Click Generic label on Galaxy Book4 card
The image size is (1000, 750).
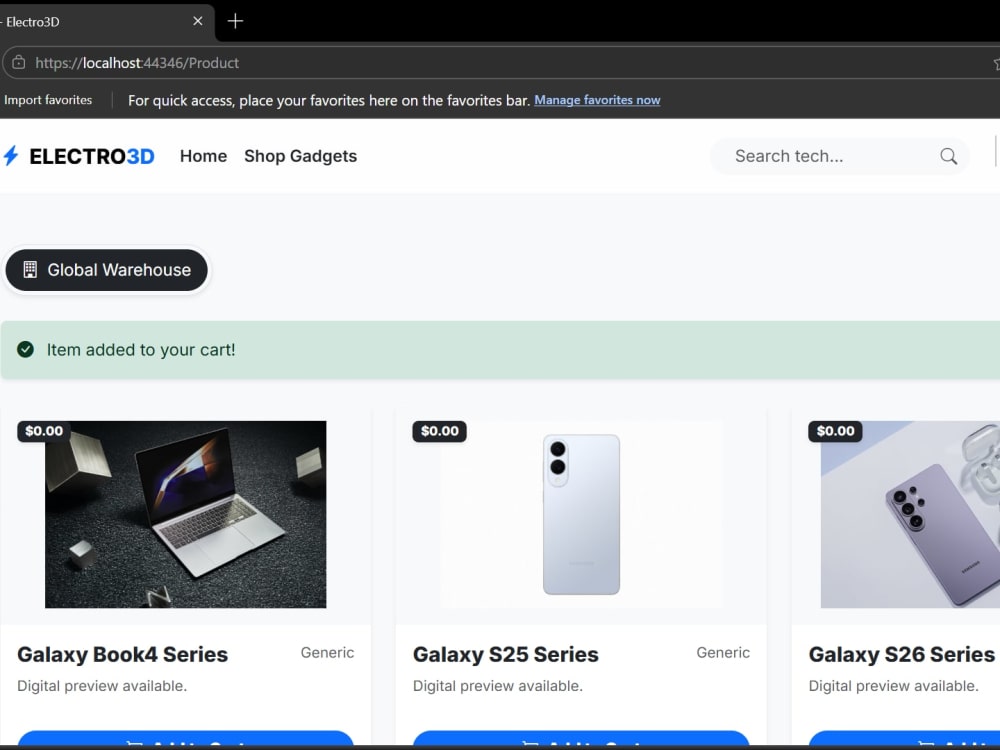[327, 652]
